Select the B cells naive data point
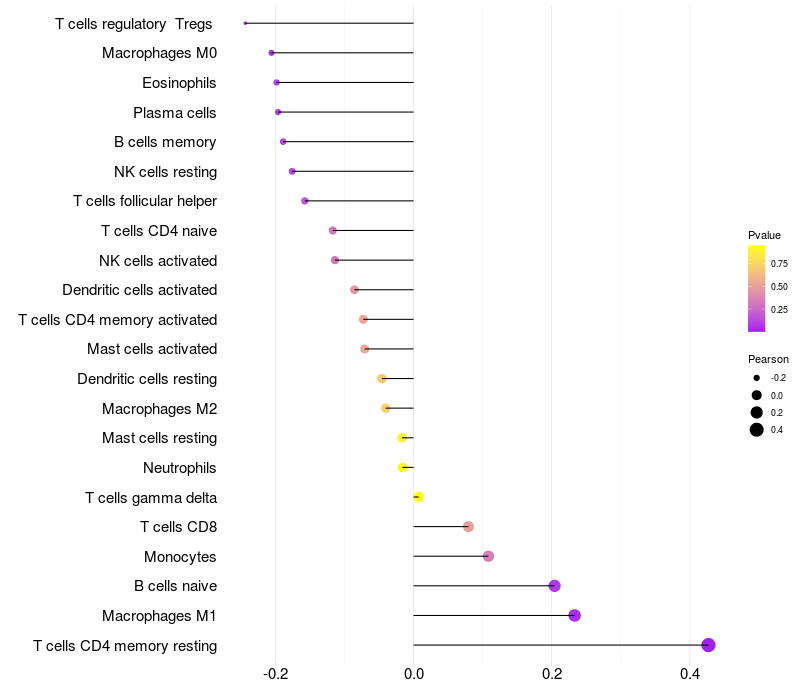This screenshot has height=700, width=800. pos(554,586)
